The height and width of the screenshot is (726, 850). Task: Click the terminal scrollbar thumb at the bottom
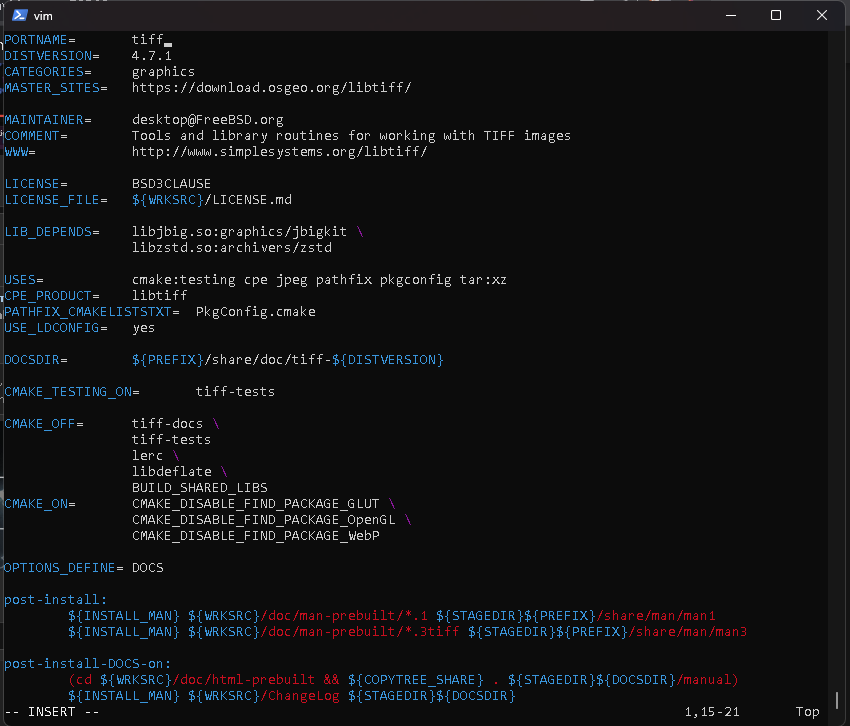(x=837, y=699)
